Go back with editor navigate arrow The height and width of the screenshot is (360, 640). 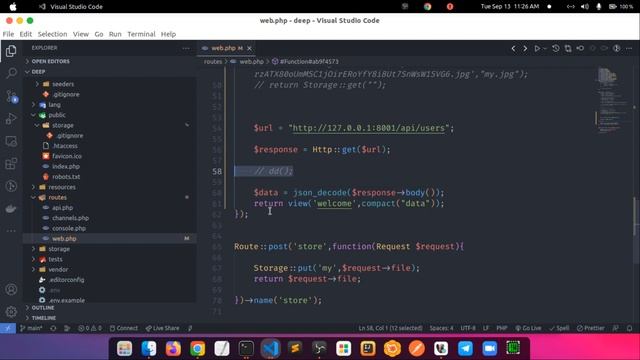(x=513, y=49)
